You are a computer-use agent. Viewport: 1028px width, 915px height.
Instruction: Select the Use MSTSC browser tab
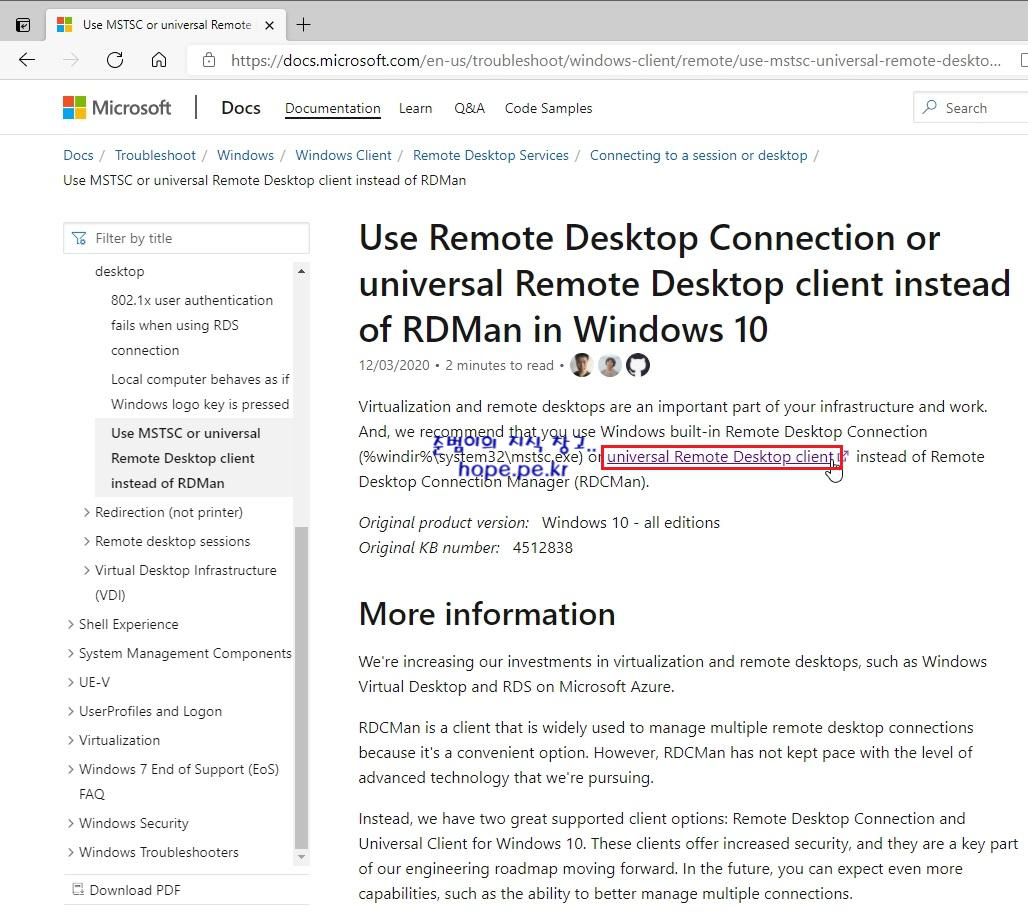tap(167, 25)
